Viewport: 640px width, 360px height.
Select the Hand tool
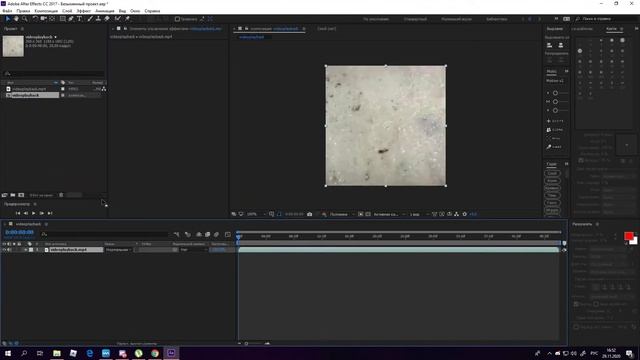tap(16, 19)
